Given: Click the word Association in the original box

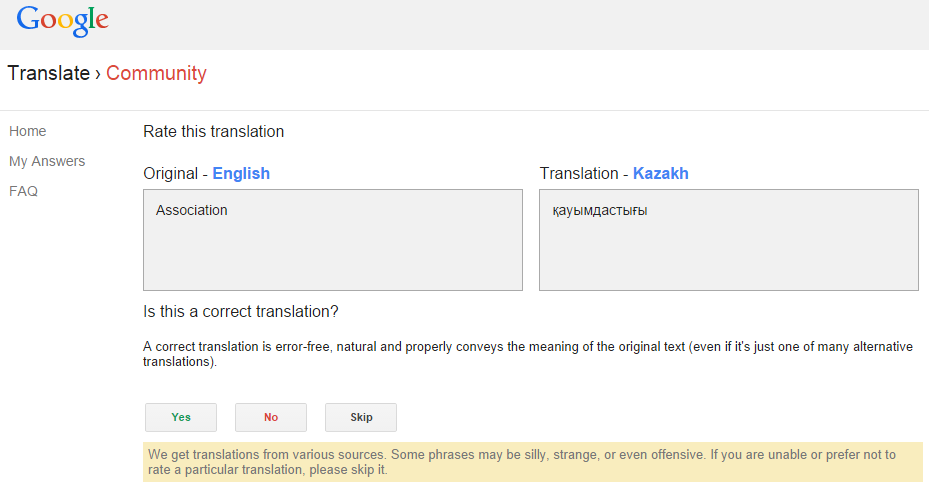Looking at the screenshot, I should 192,210.
